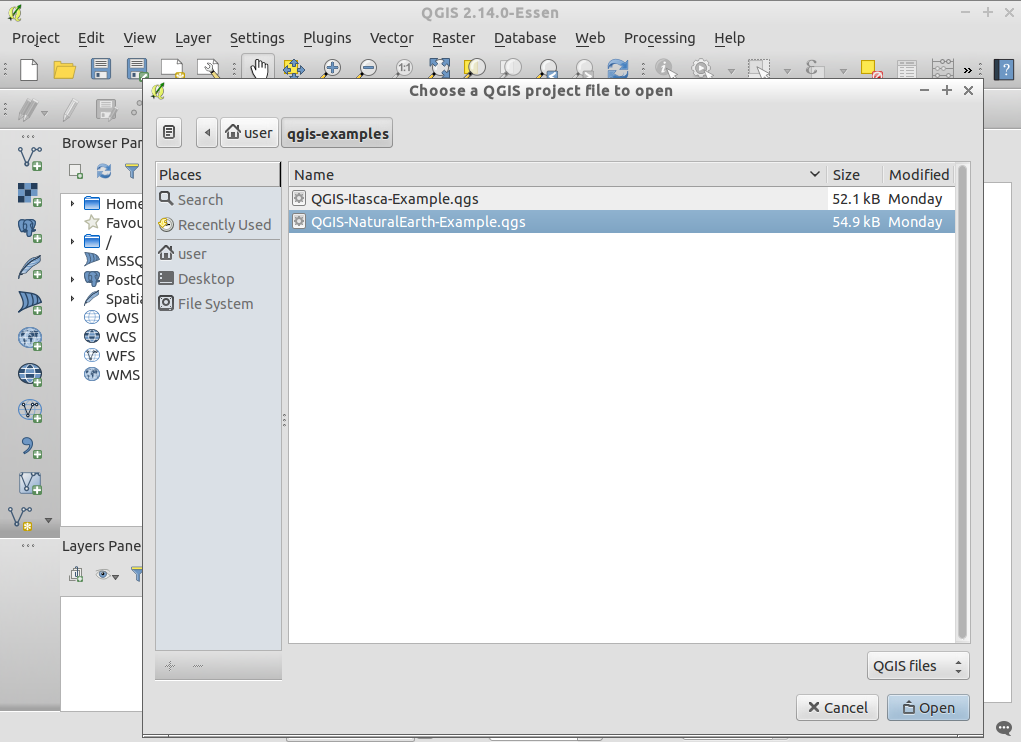Deselect features from all layers
The image size is (1021, 742).
click(871, 68)
